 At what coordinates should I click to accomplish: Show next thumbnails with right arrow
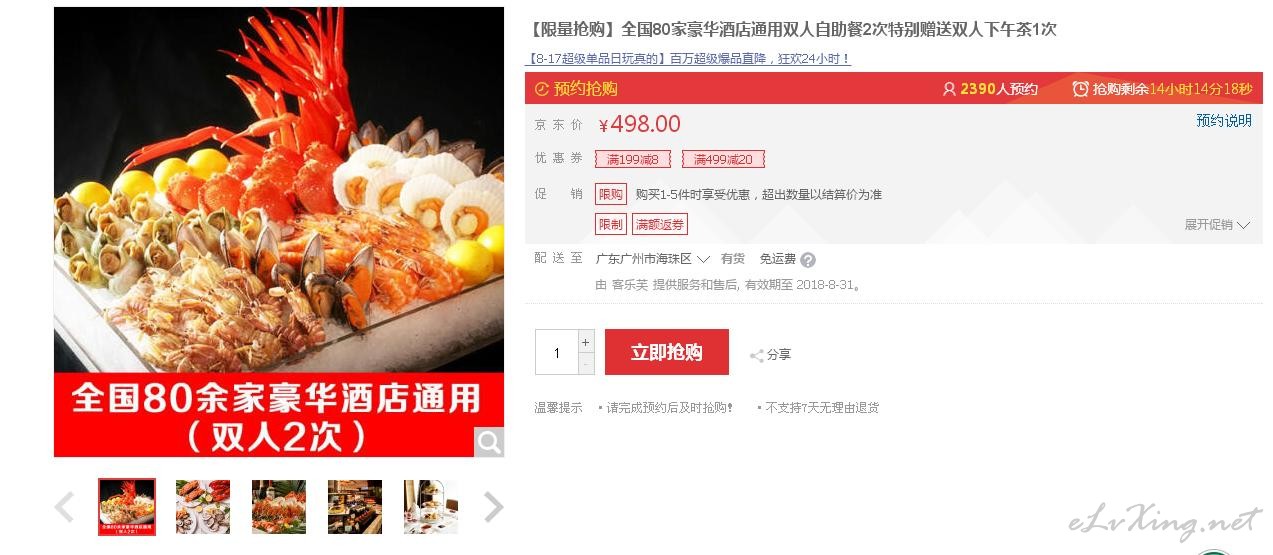pyautogui.click(x=493, y=507)
